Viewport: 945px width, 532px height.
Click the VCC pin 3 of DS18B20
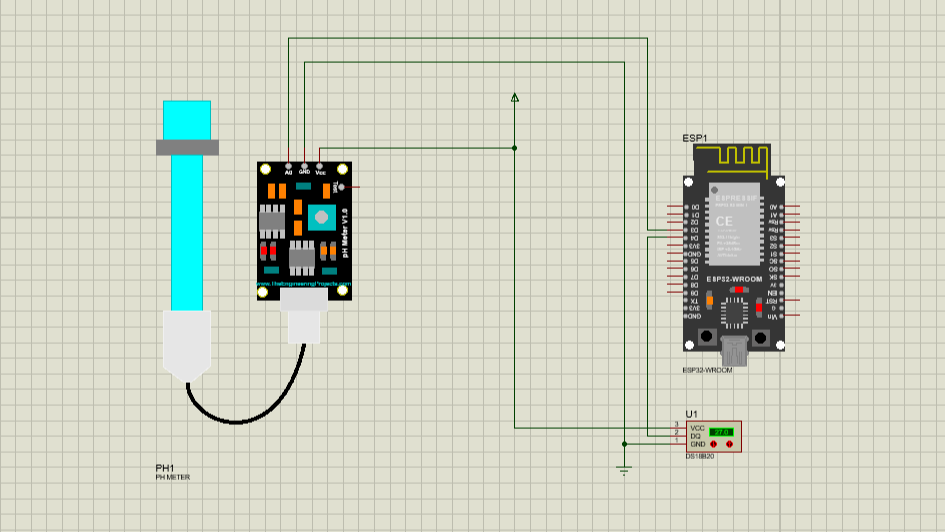(679, 428)
